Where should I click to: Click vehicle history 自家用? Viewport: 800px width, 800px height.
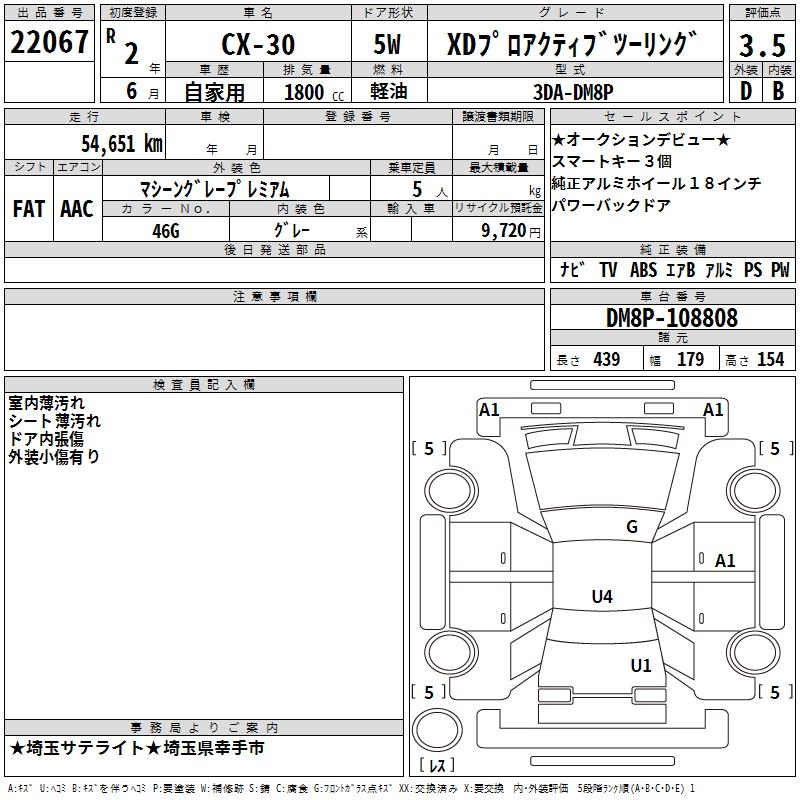(x=214, y=92)
